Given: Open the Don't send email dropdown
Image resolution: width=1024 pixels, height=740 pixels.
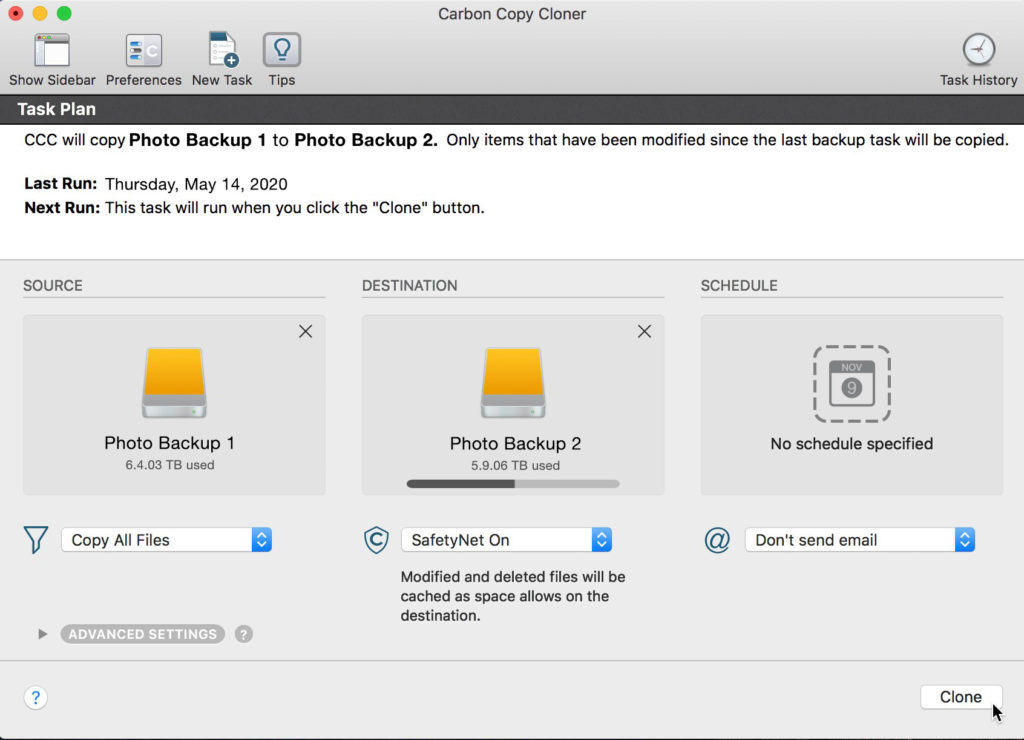Looking at the screenshot, I should tap(859, 540).
